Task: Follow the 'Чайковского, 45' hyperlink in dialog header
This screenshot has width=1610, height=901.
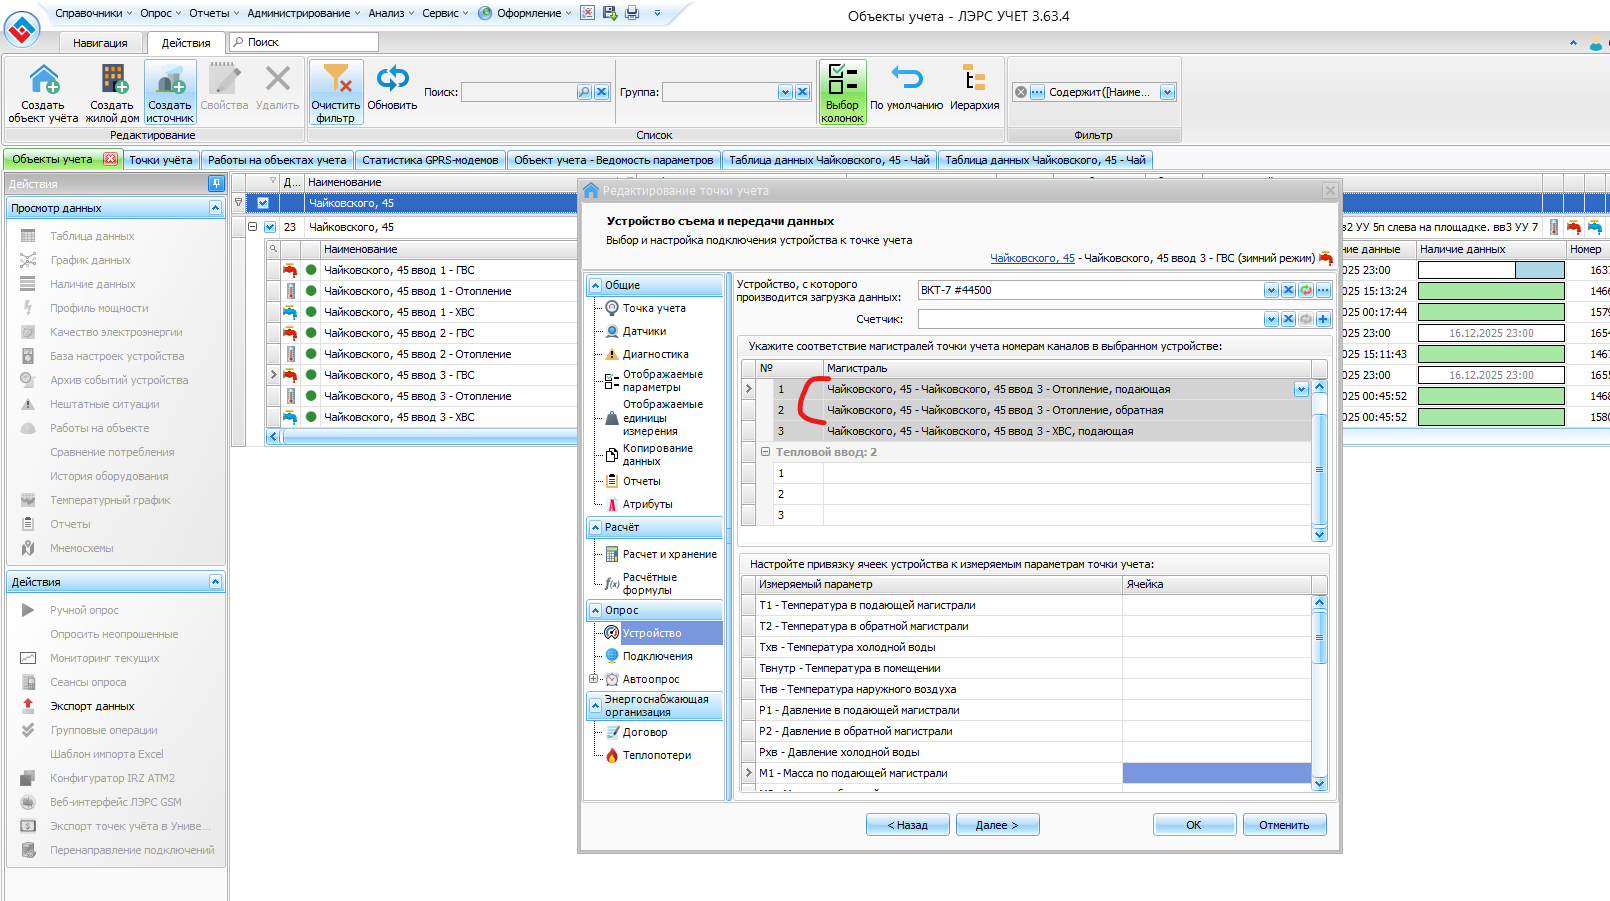Action: tap(1032, 258)
